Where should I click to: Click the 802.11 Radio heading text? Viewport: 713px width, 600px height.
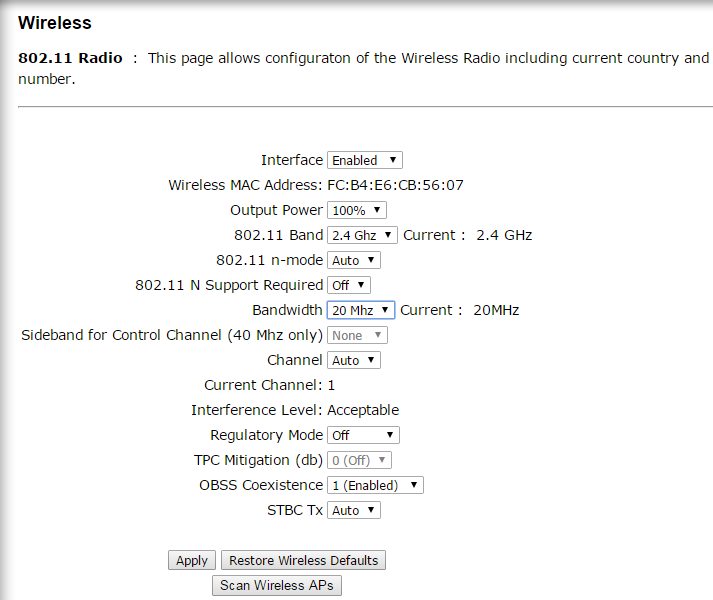coord(70,58)
